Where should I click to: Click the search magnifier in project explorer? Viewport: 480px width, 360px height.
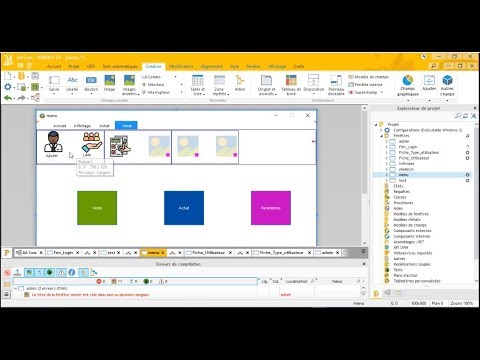point(458,116)
